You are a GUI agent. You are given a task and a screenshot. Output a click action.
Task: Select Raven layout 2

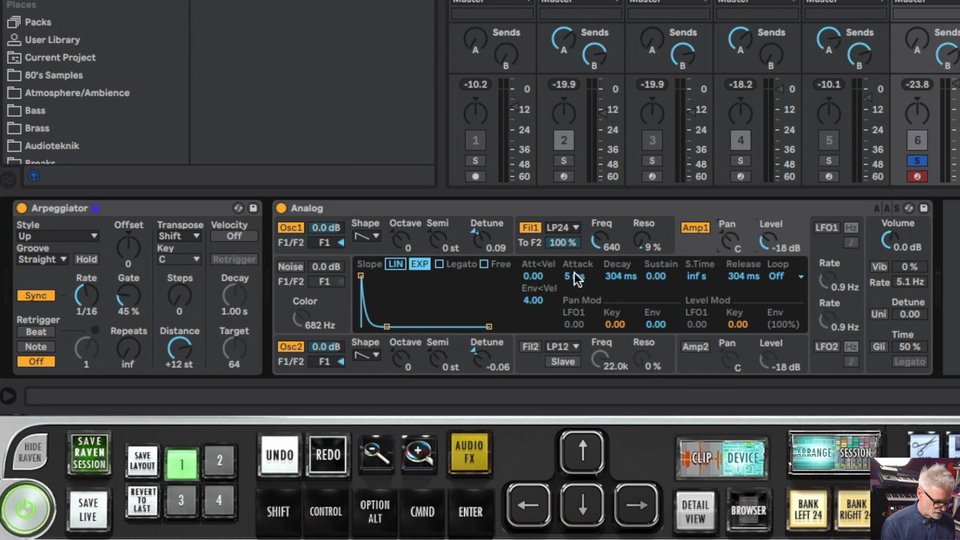coord(219,460)
